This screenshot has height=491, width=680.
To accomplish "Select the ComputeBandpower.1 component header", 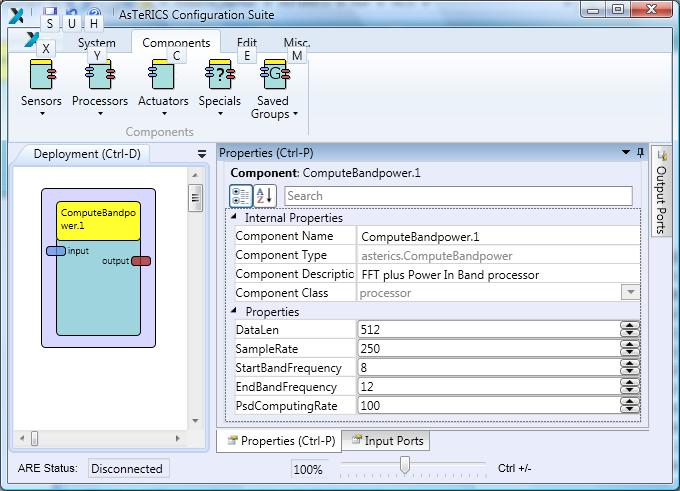I will [98, 220].
